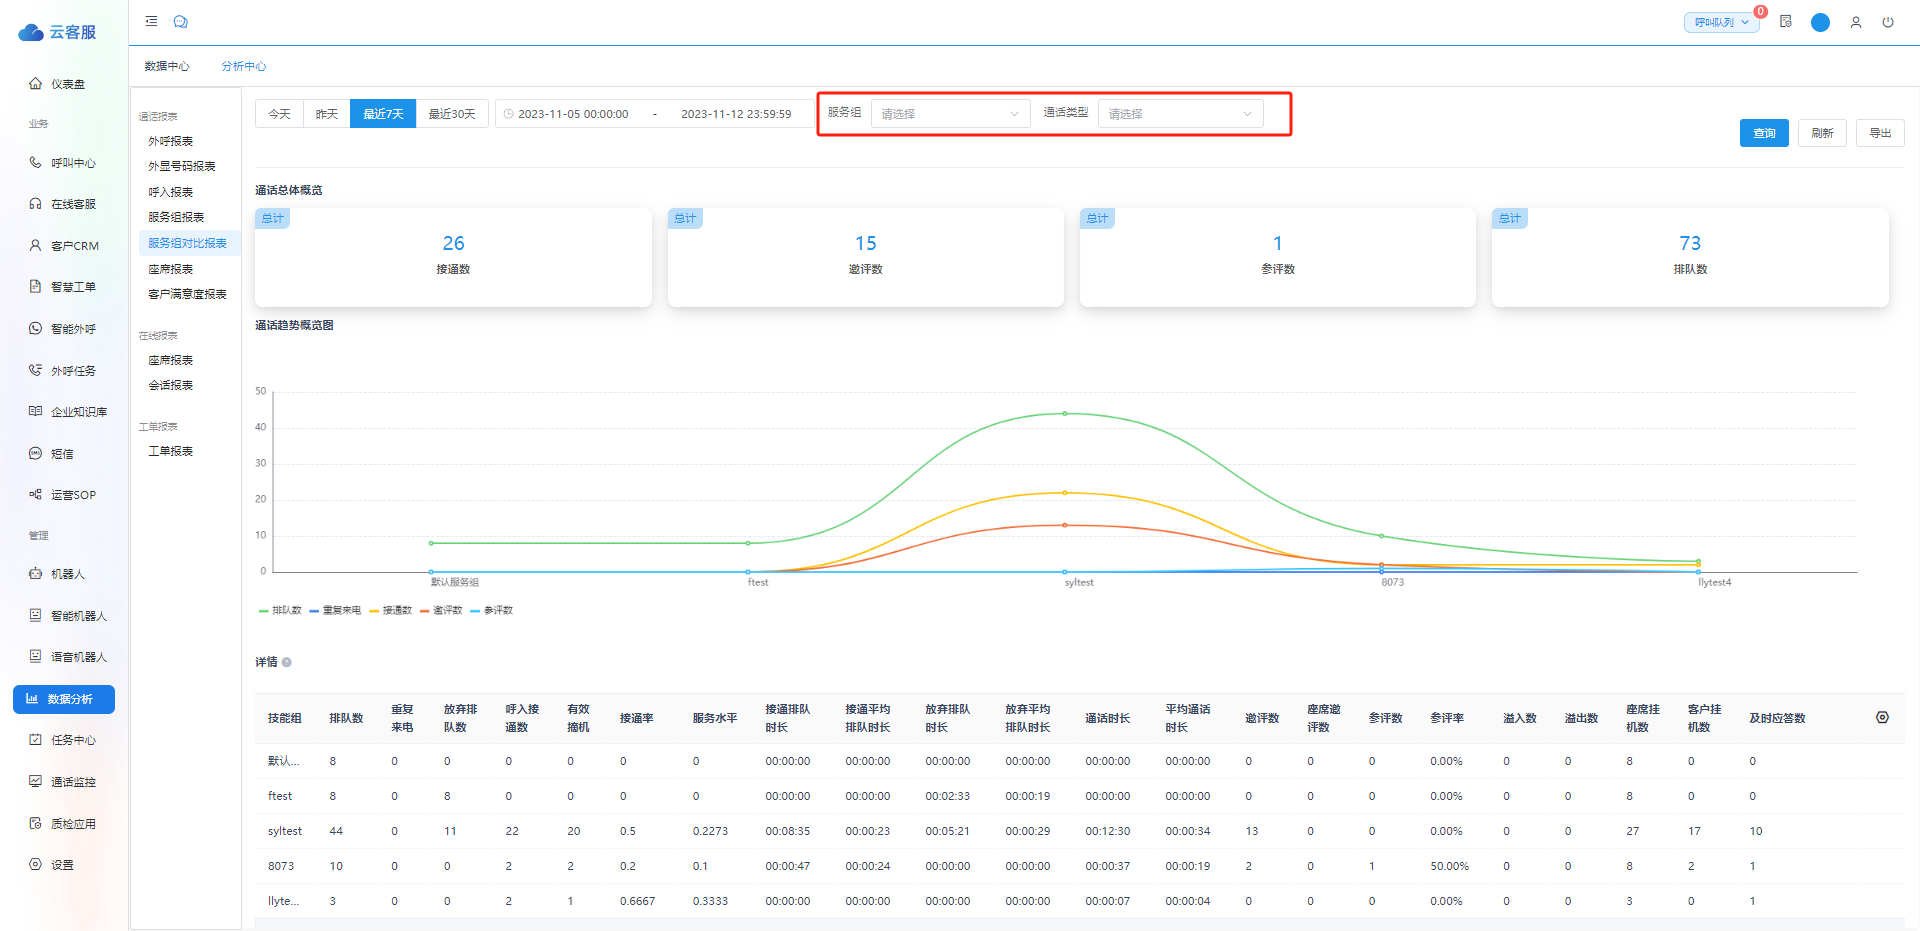Click the 50.00% value in 8073 row
The width and height of the screenshot is (1920, 931).
coord(1449,866)
